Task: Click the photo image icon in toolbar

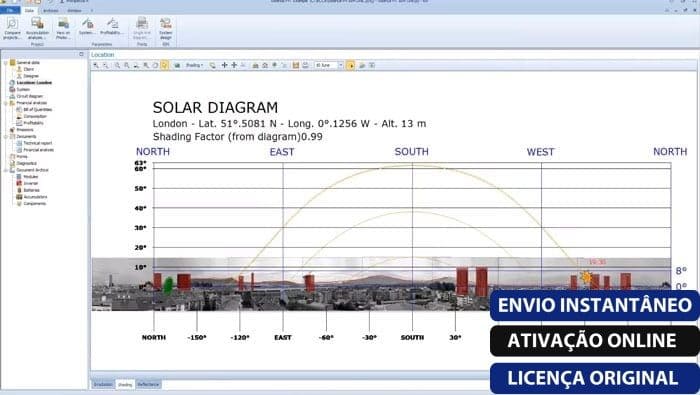Action: (x=177, y=65)
